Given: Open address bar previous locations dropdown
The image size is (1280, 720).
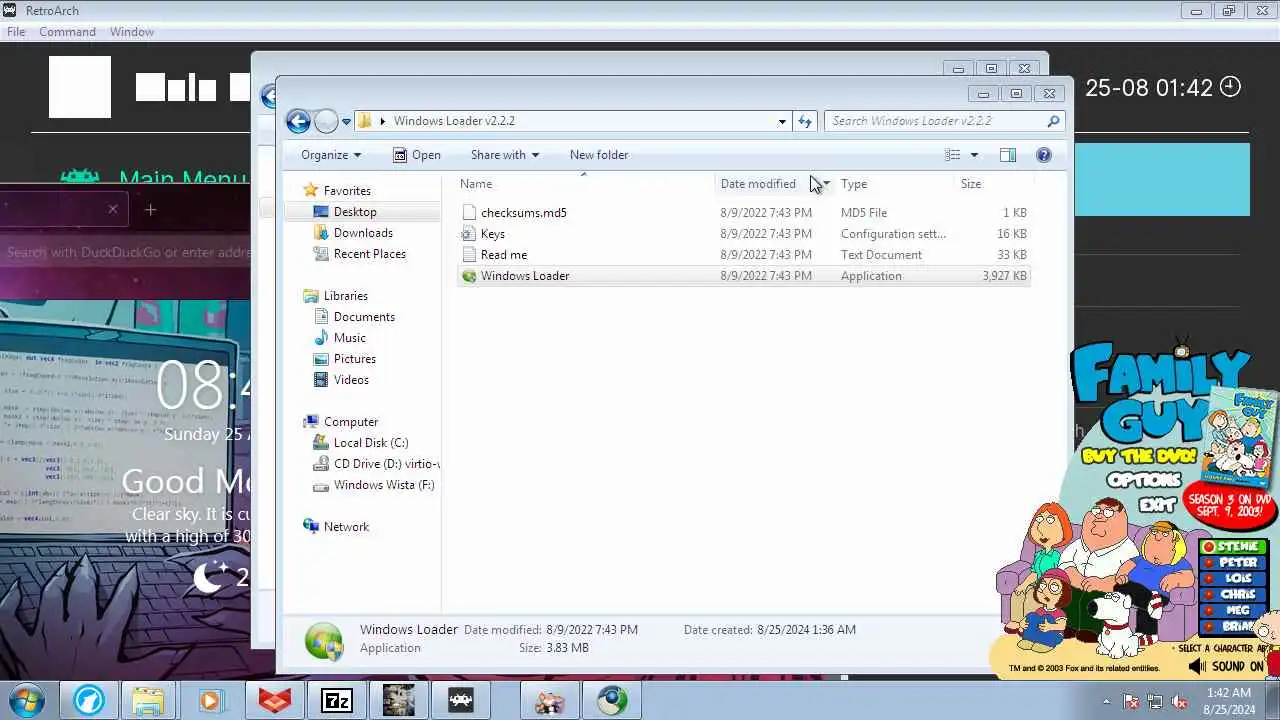Looking at the screenshot, I should click(782, 121).
